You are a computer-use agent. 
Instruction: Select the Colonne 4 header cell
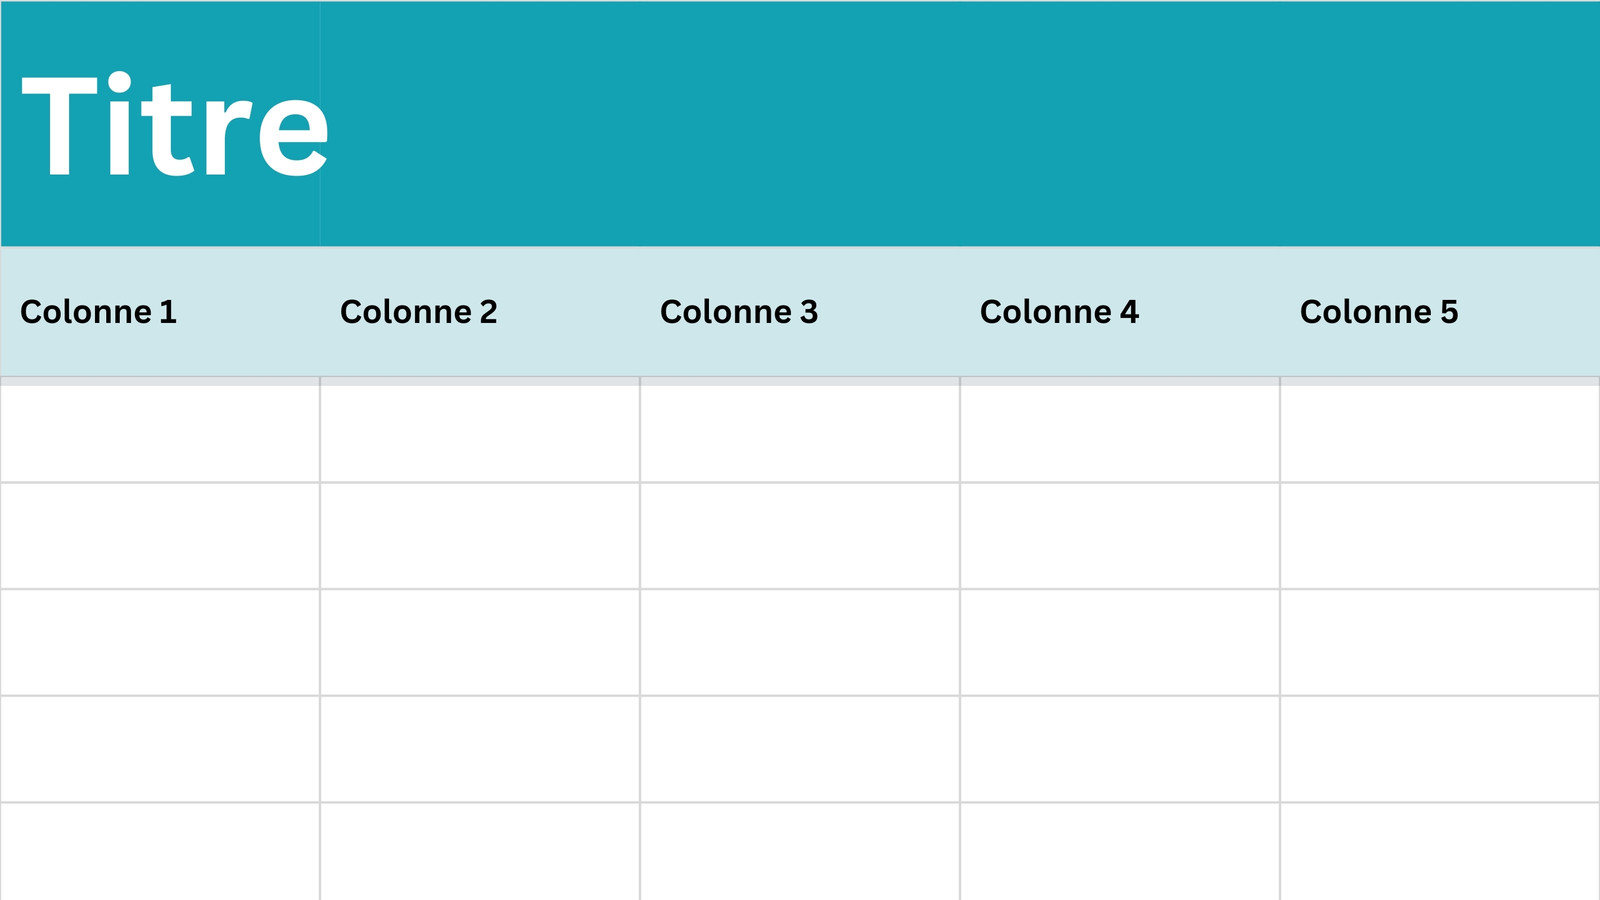1120,311
